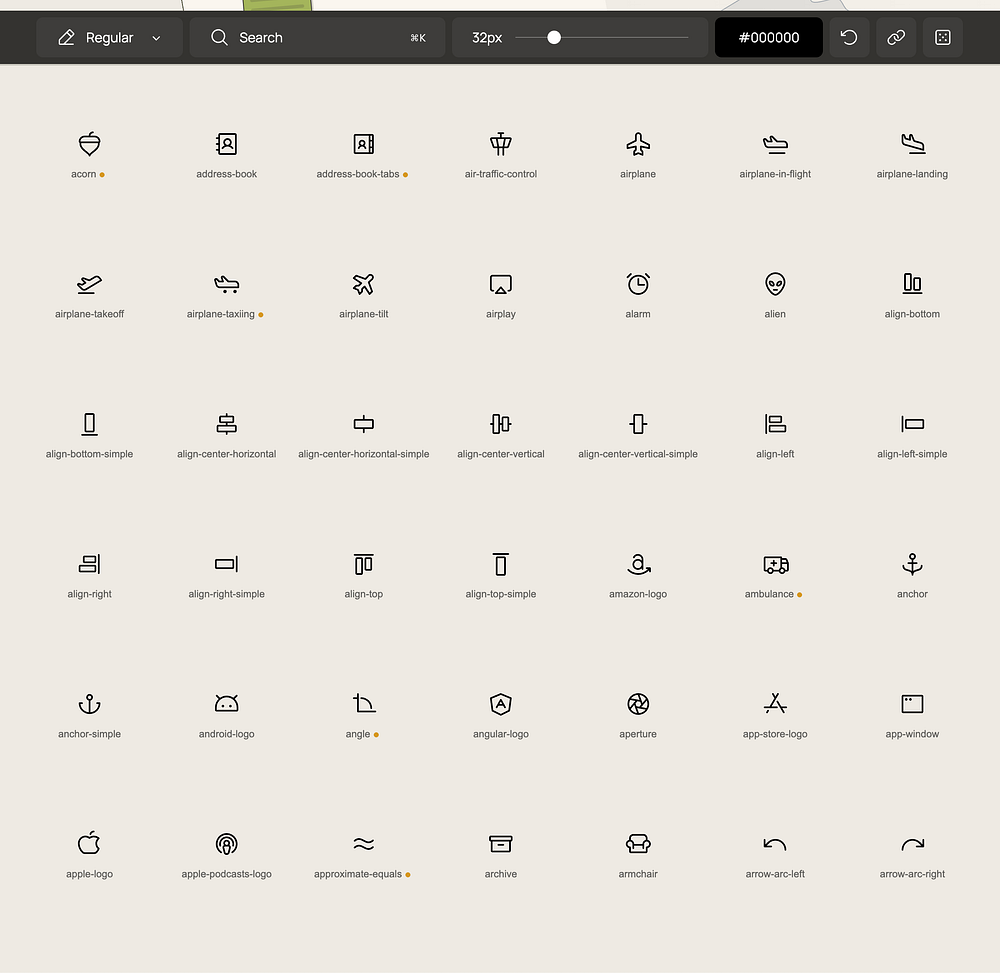Pick the airplay icon

(x=501, y=284)
